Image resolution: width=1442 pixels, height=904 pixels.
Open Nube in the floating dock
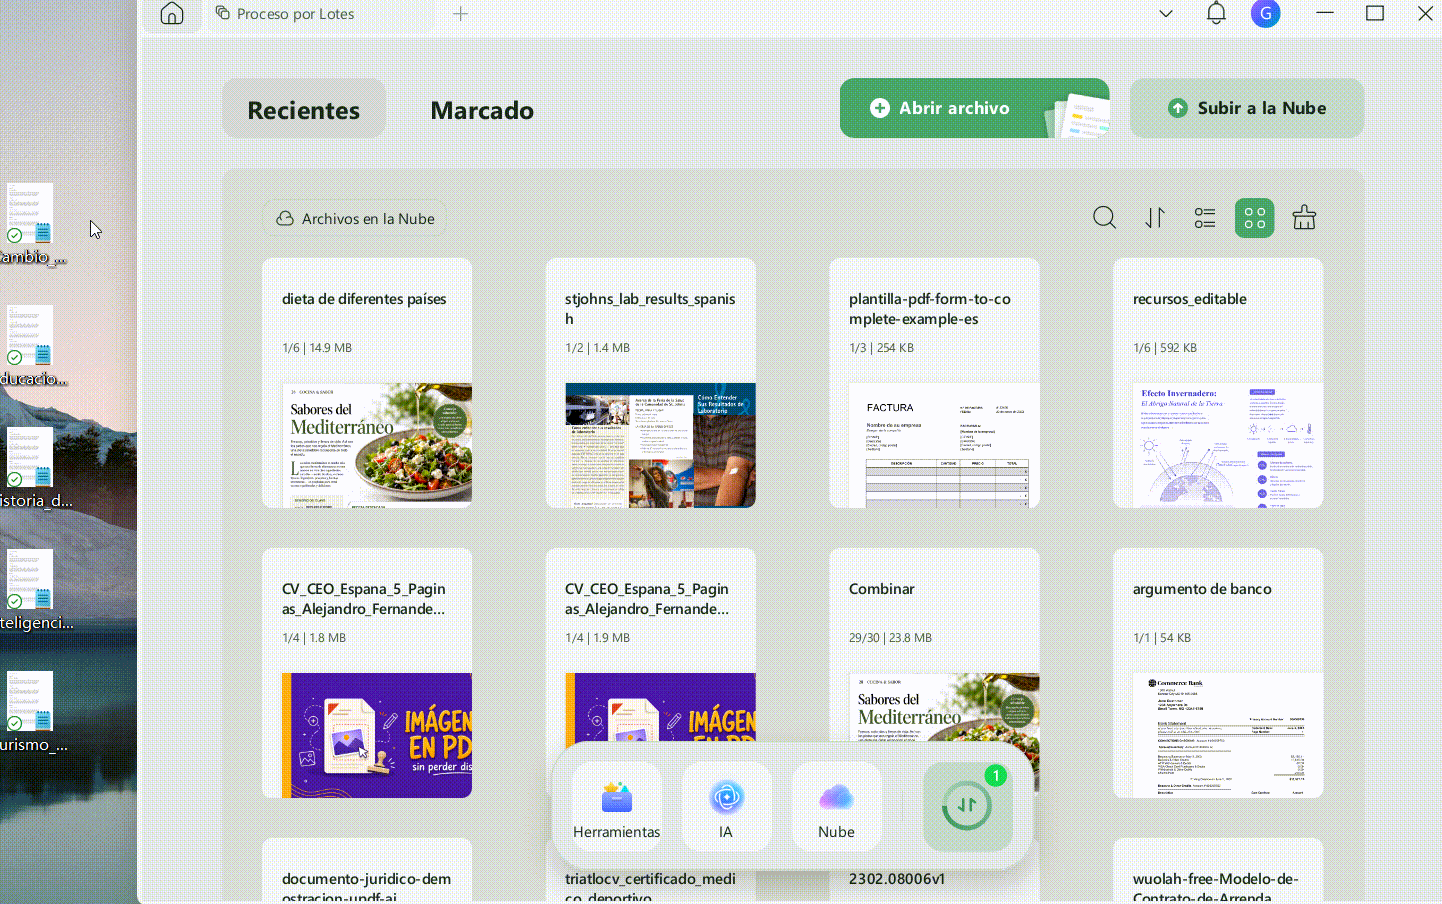pos(836,807)
